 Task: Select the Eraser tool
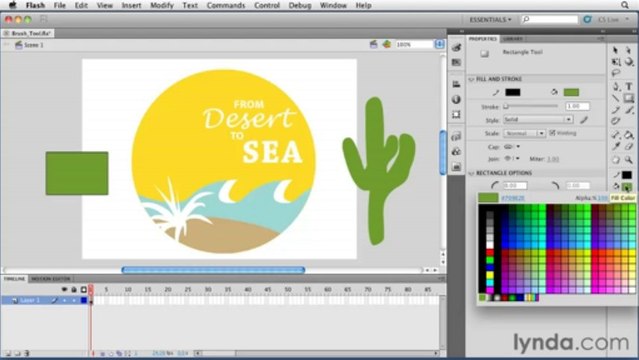point(629,147)
